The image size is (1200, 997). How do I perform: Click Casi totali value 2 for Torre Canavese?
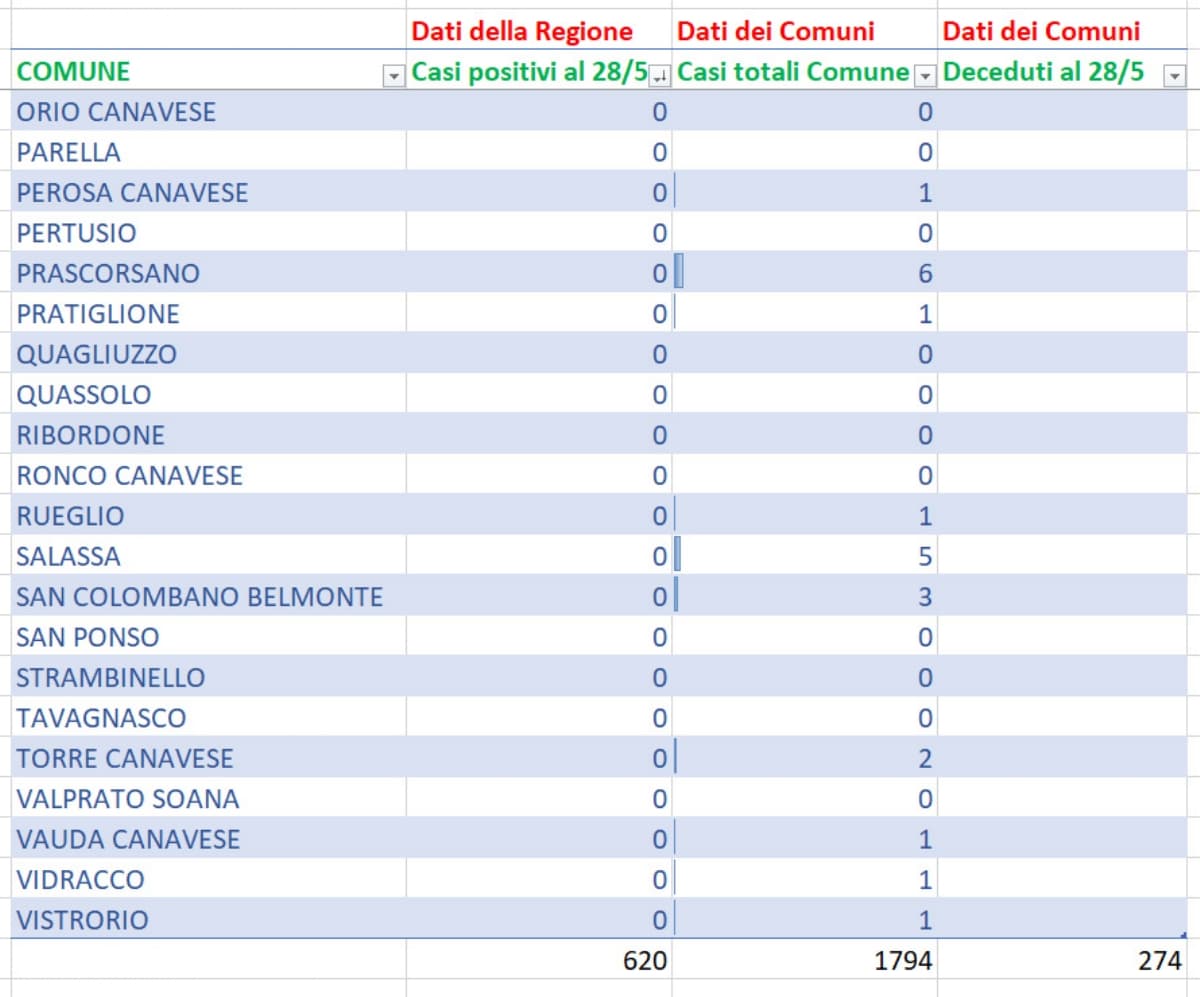(x=924, y=758)
